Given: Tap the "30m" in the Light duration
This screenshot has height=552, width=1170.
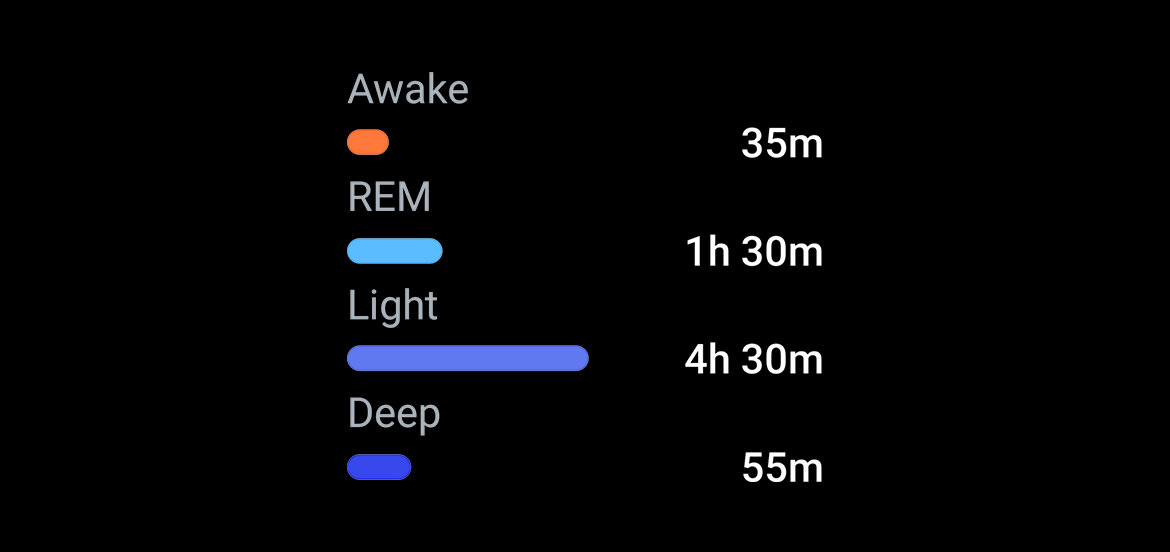Looking at the screenshot, I should click(782, 360).
